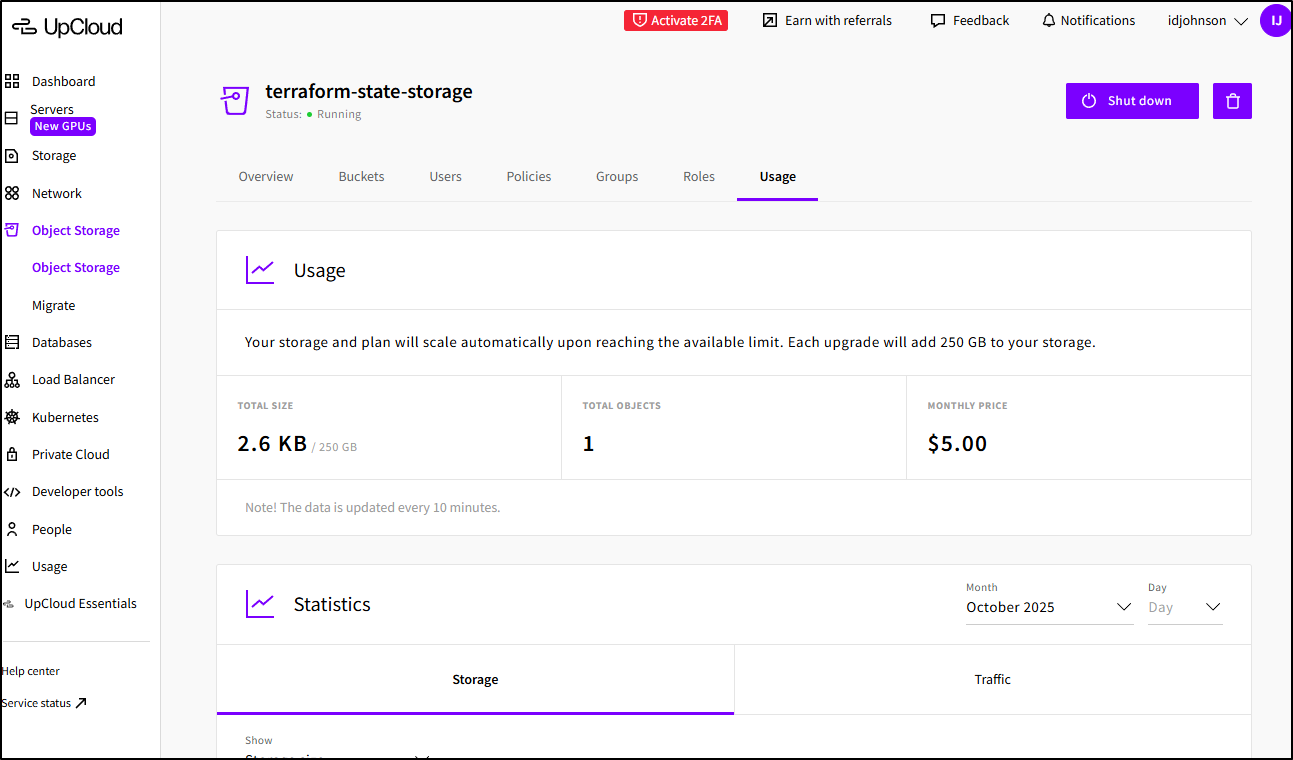Select the Databases icon in sidebar
Screen dimensions: 1293x760
pos(12,342)
